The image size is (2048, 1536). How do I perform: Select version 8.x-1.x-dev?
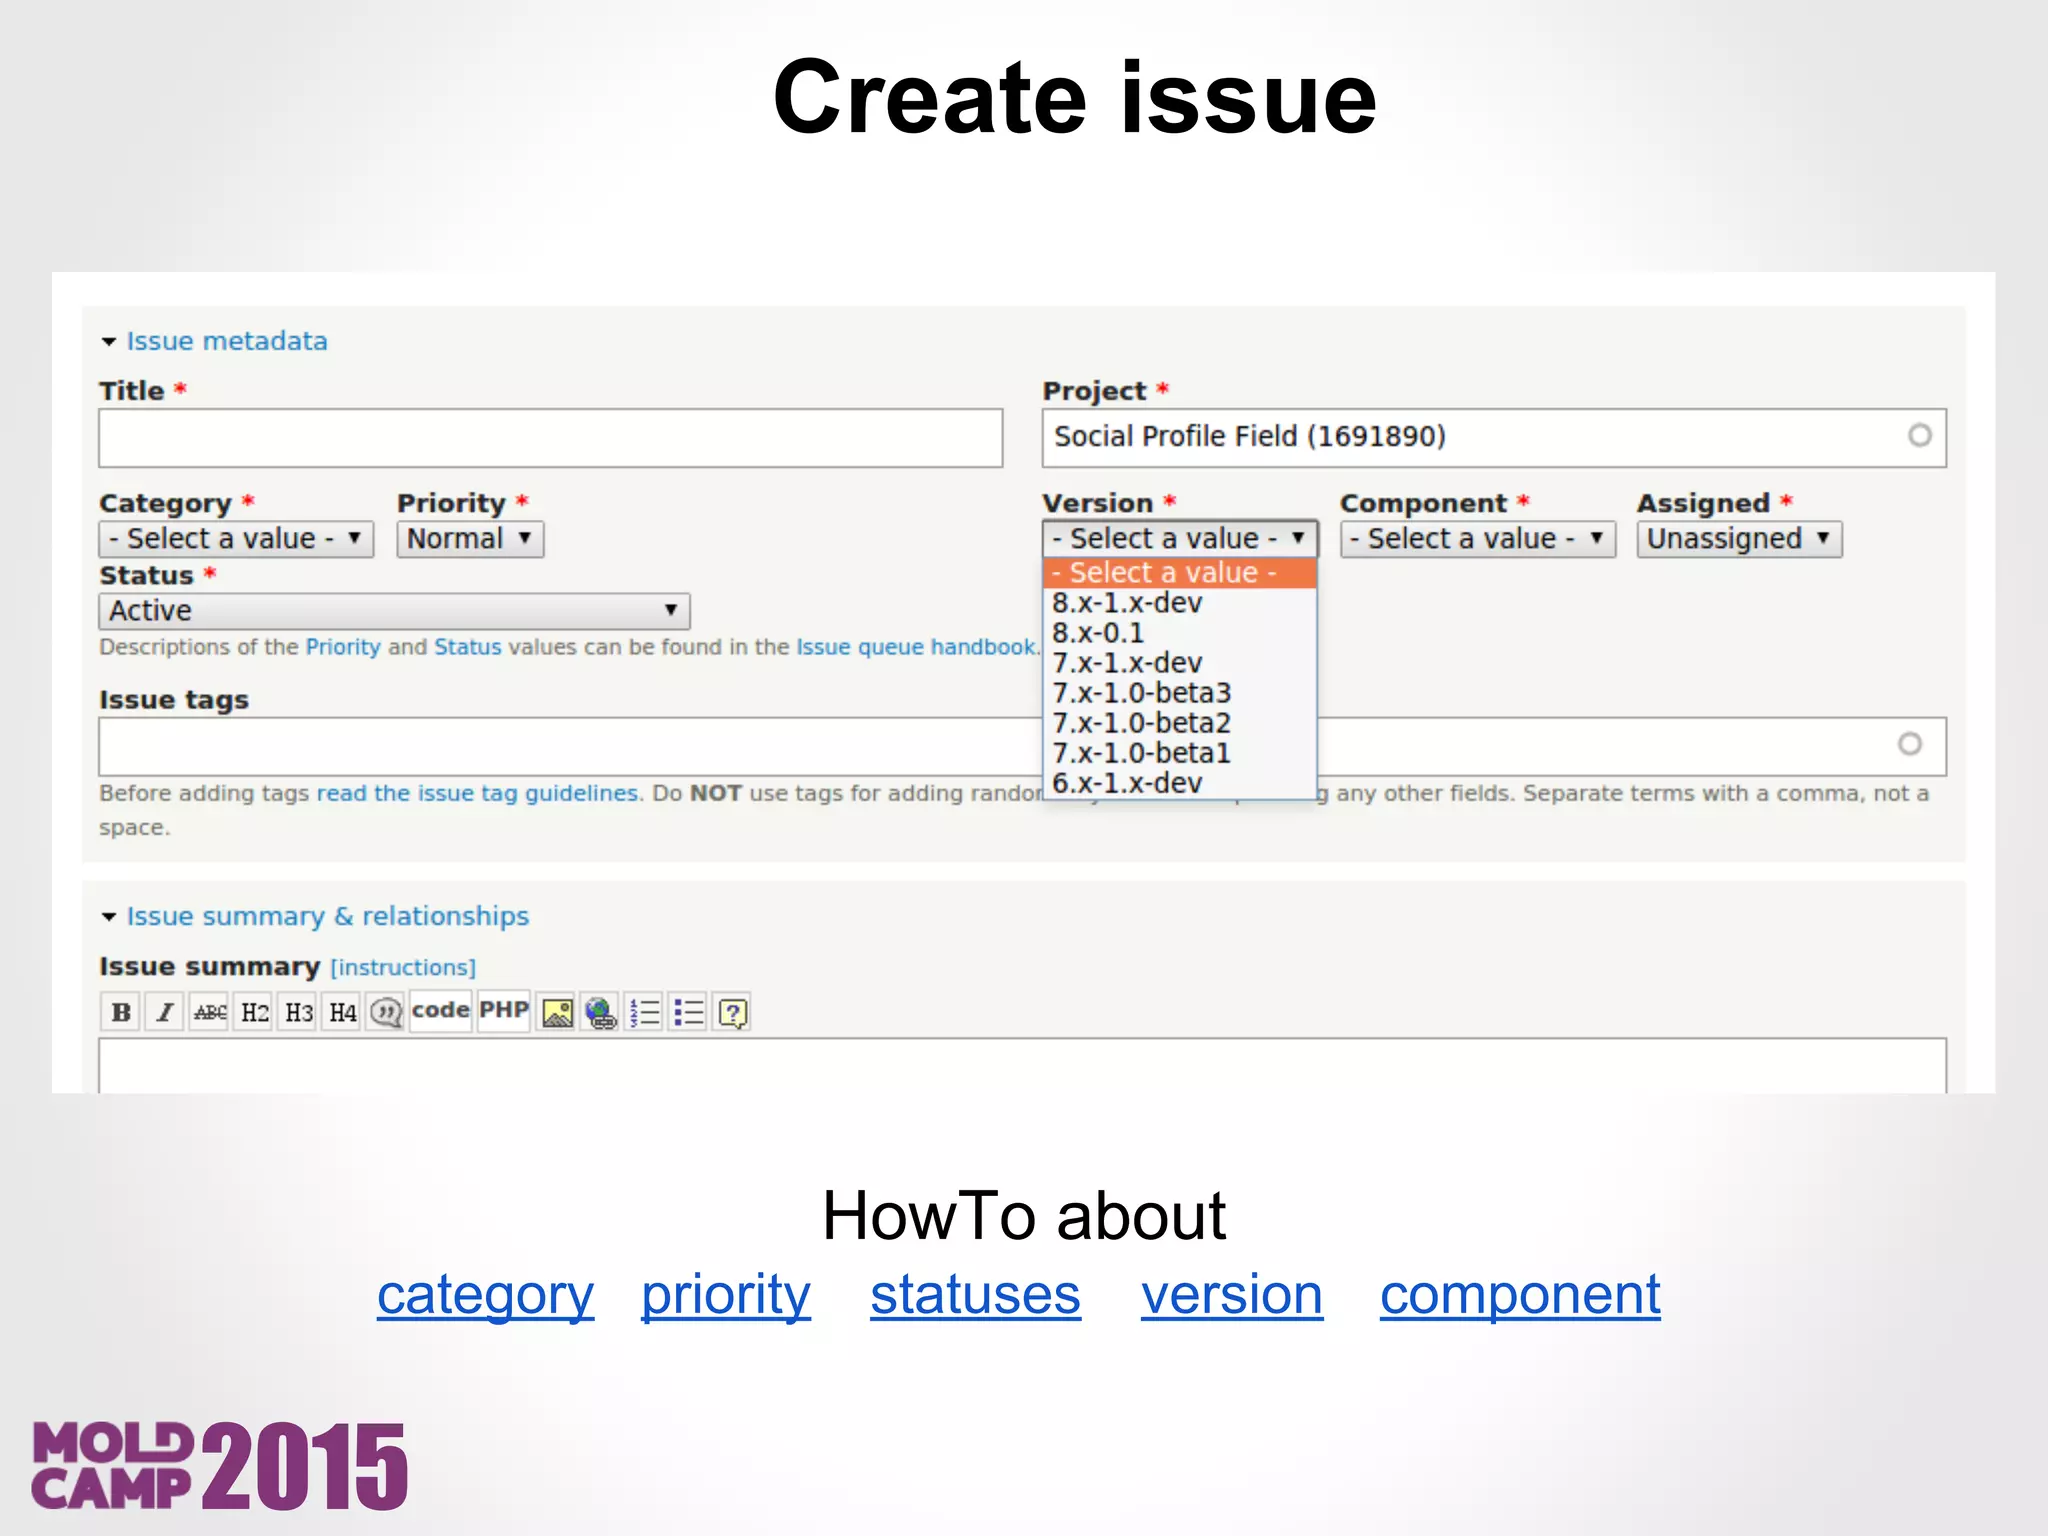click(1180, 603)
